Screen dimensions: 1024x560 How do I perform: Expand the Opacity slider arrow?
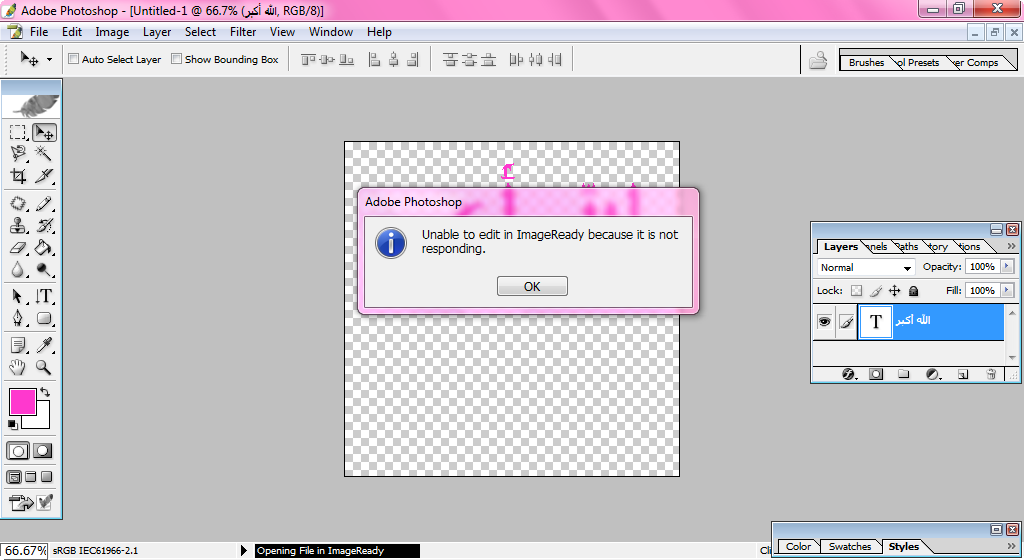coord(1006,267)
